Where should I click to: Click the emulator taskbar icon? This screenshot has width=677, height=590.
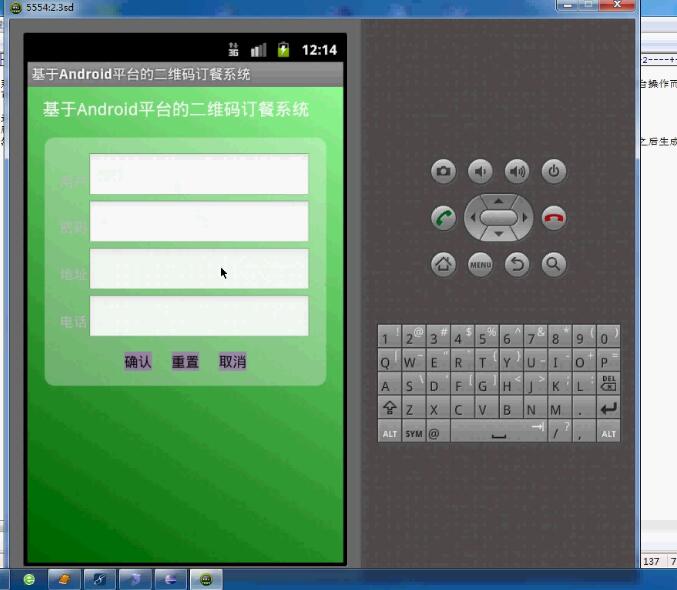pyautogui.click(x=206, y=579)
